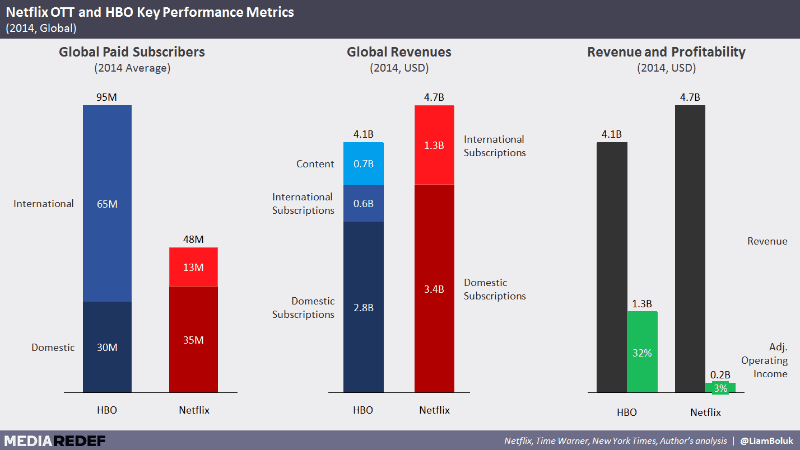
Task: Select the HBO 0.7B Content revenue segment
Action: [363, 164]
